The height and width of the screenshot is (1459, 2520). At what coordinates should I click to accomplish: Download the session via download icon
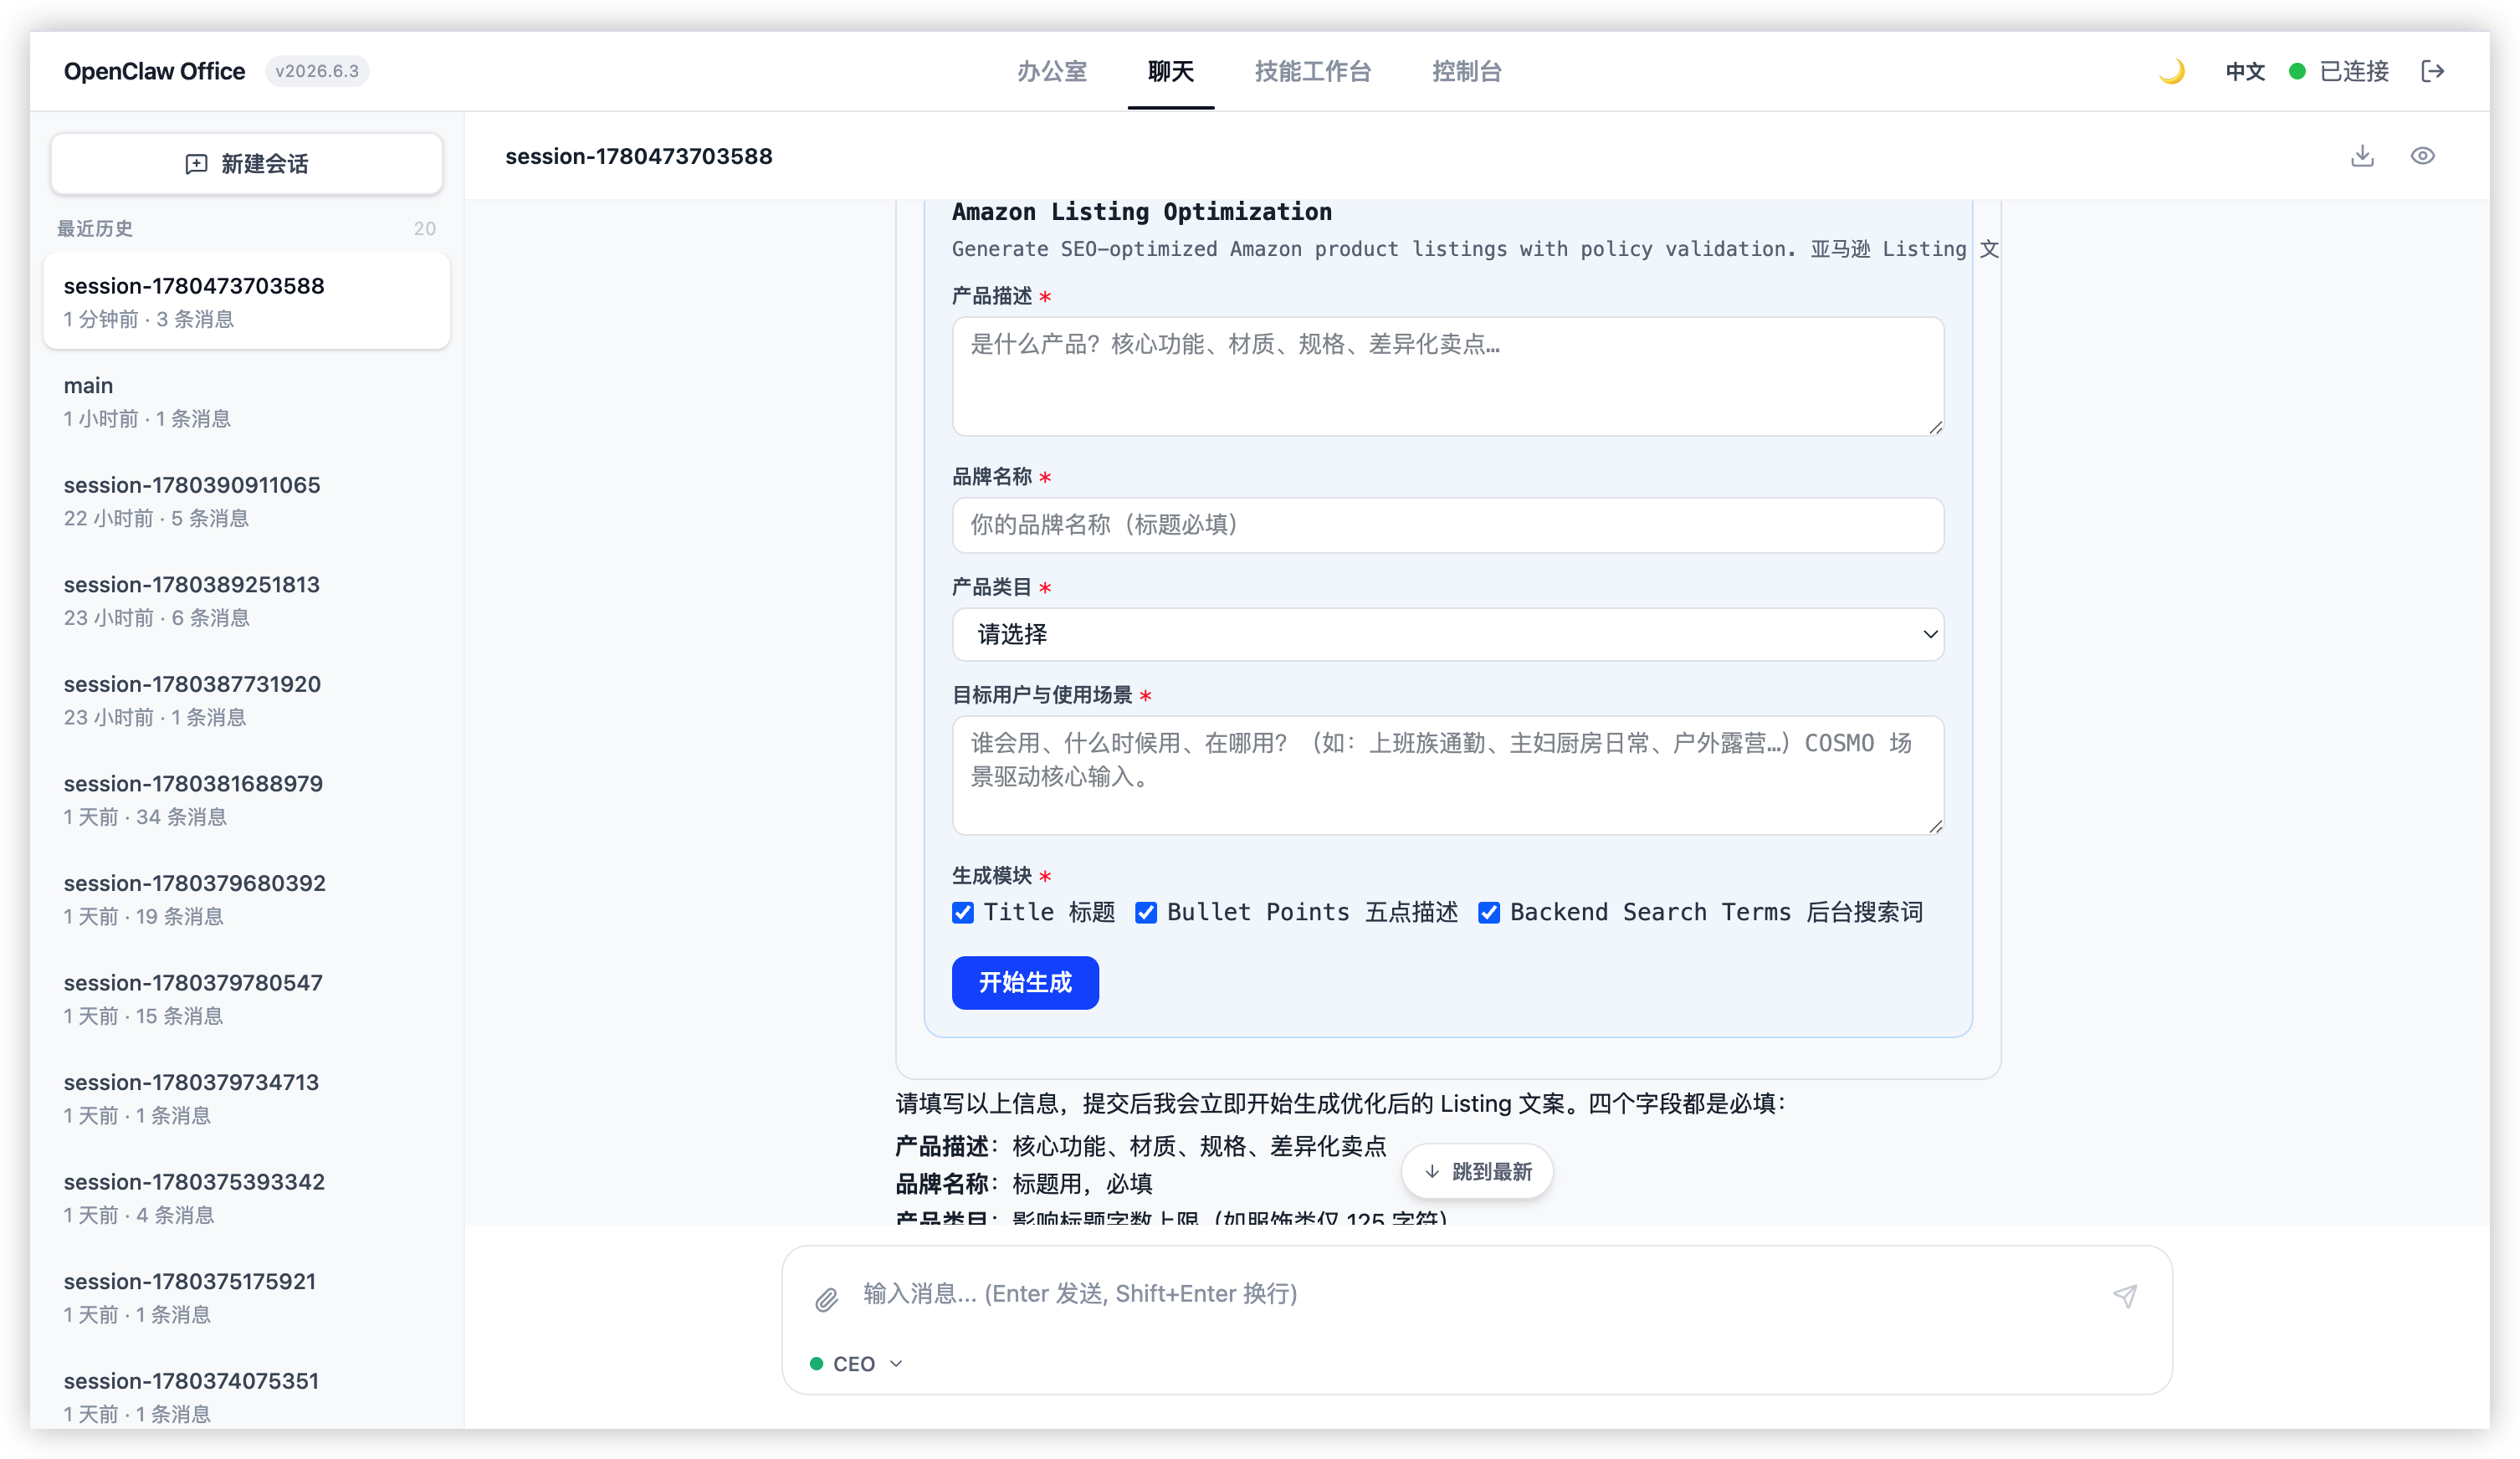pyautogui.click(x=2362, y=156)
